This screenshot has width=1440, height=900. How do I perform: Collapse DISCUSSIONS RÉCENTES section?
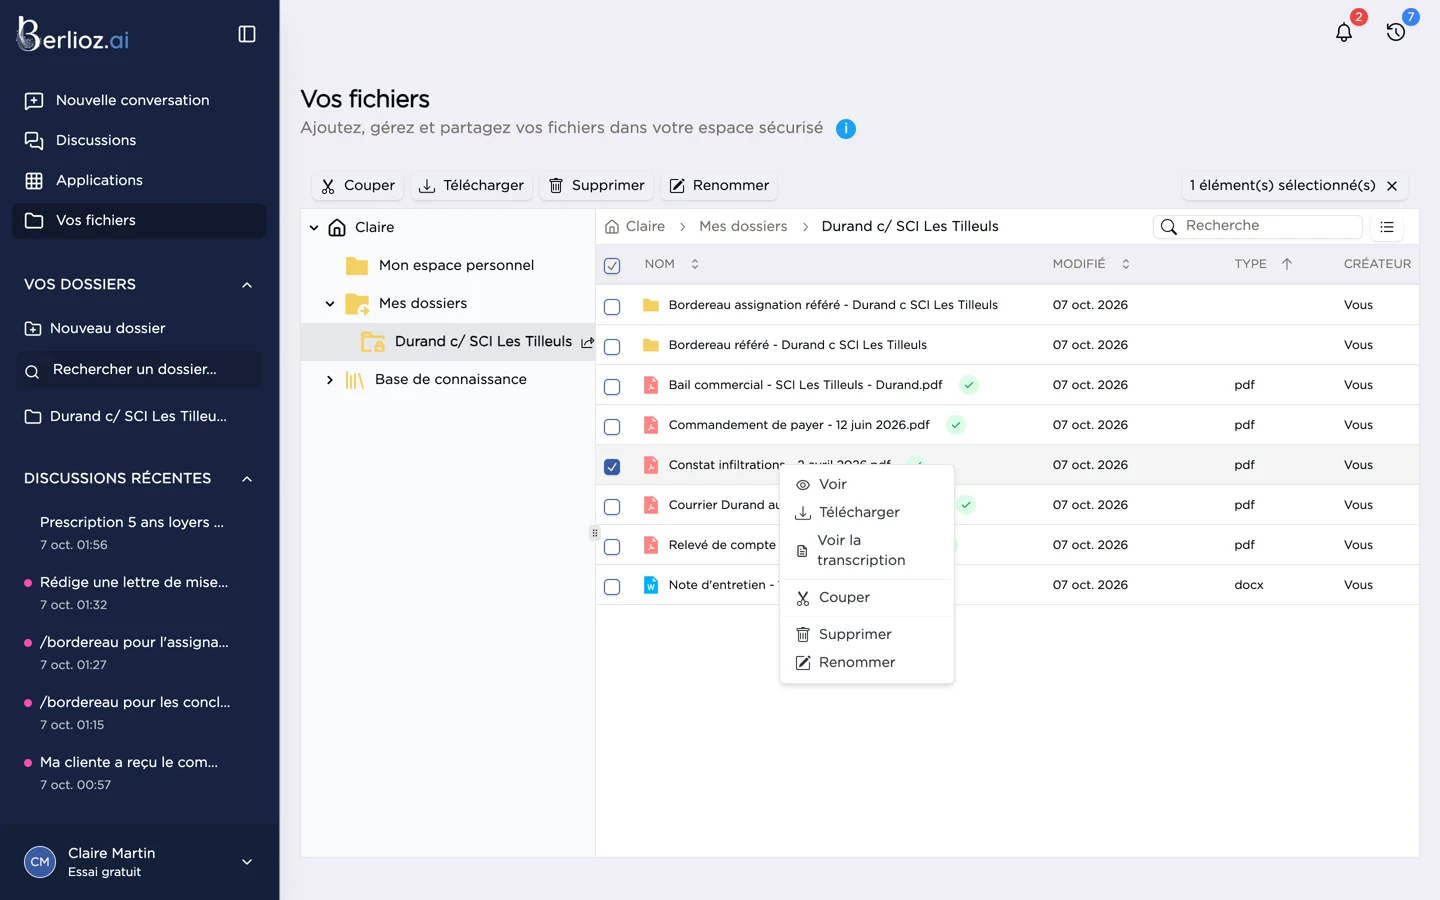(247, 479)
